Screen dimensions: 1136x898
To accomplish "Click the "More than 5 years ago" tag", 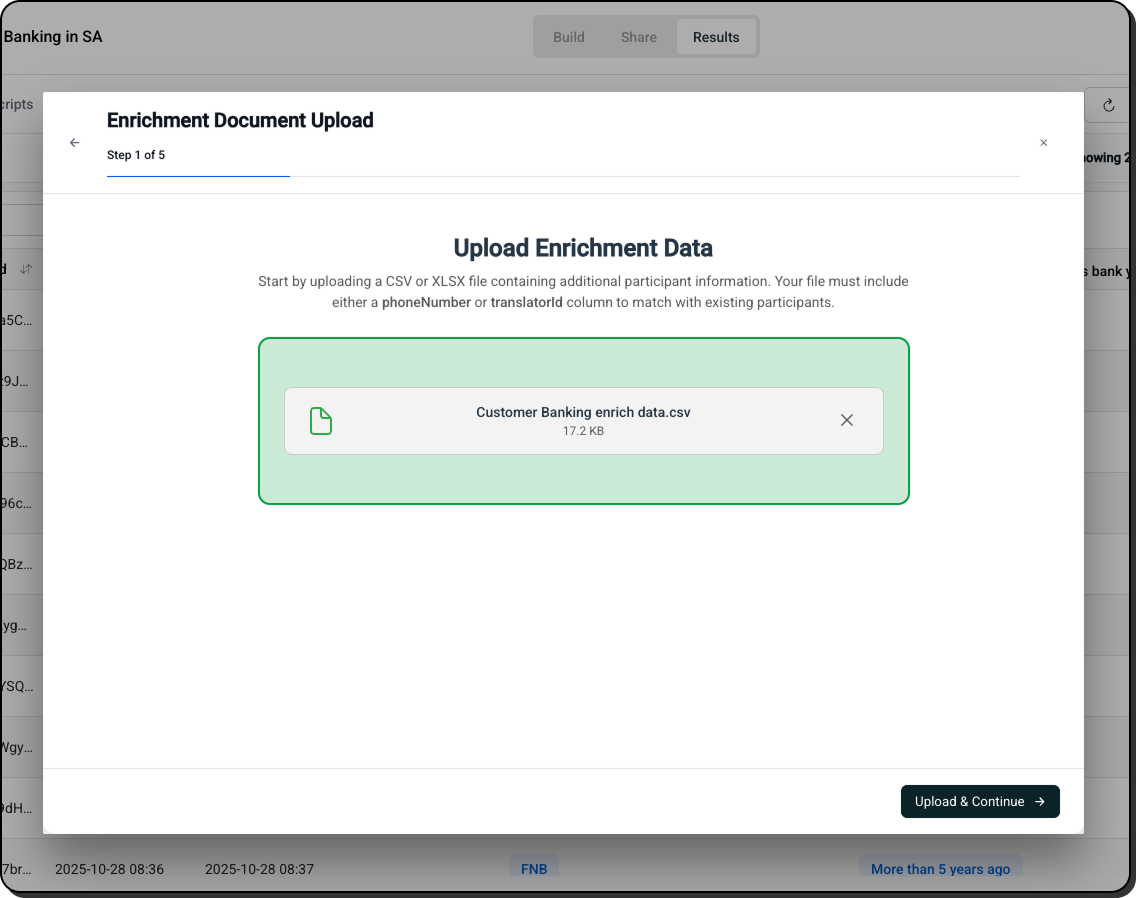I will [x=940, y=869].
